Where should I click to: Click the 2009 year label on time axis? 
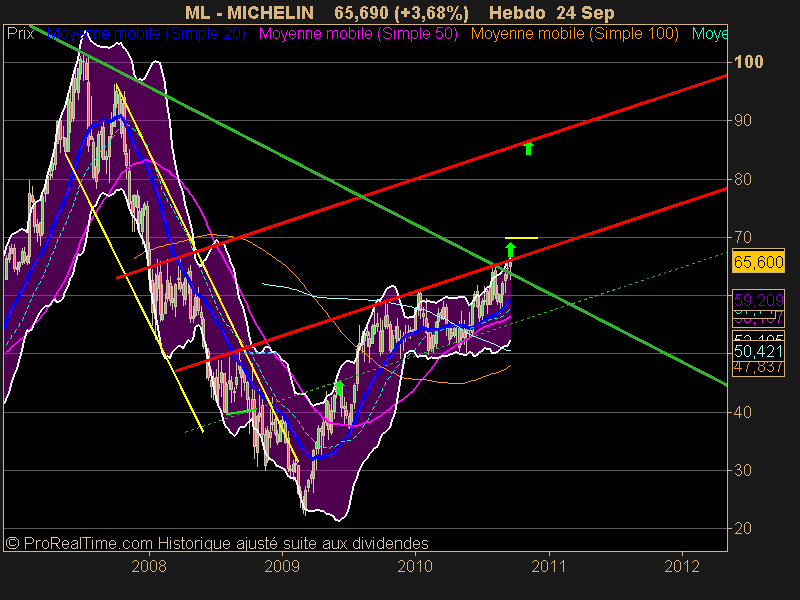point(282,566)
